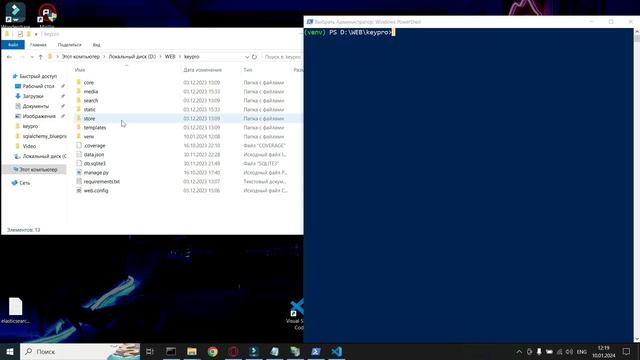640x360 pixels.
Task: Open the Video quick access folder
Action: point(29,146)
